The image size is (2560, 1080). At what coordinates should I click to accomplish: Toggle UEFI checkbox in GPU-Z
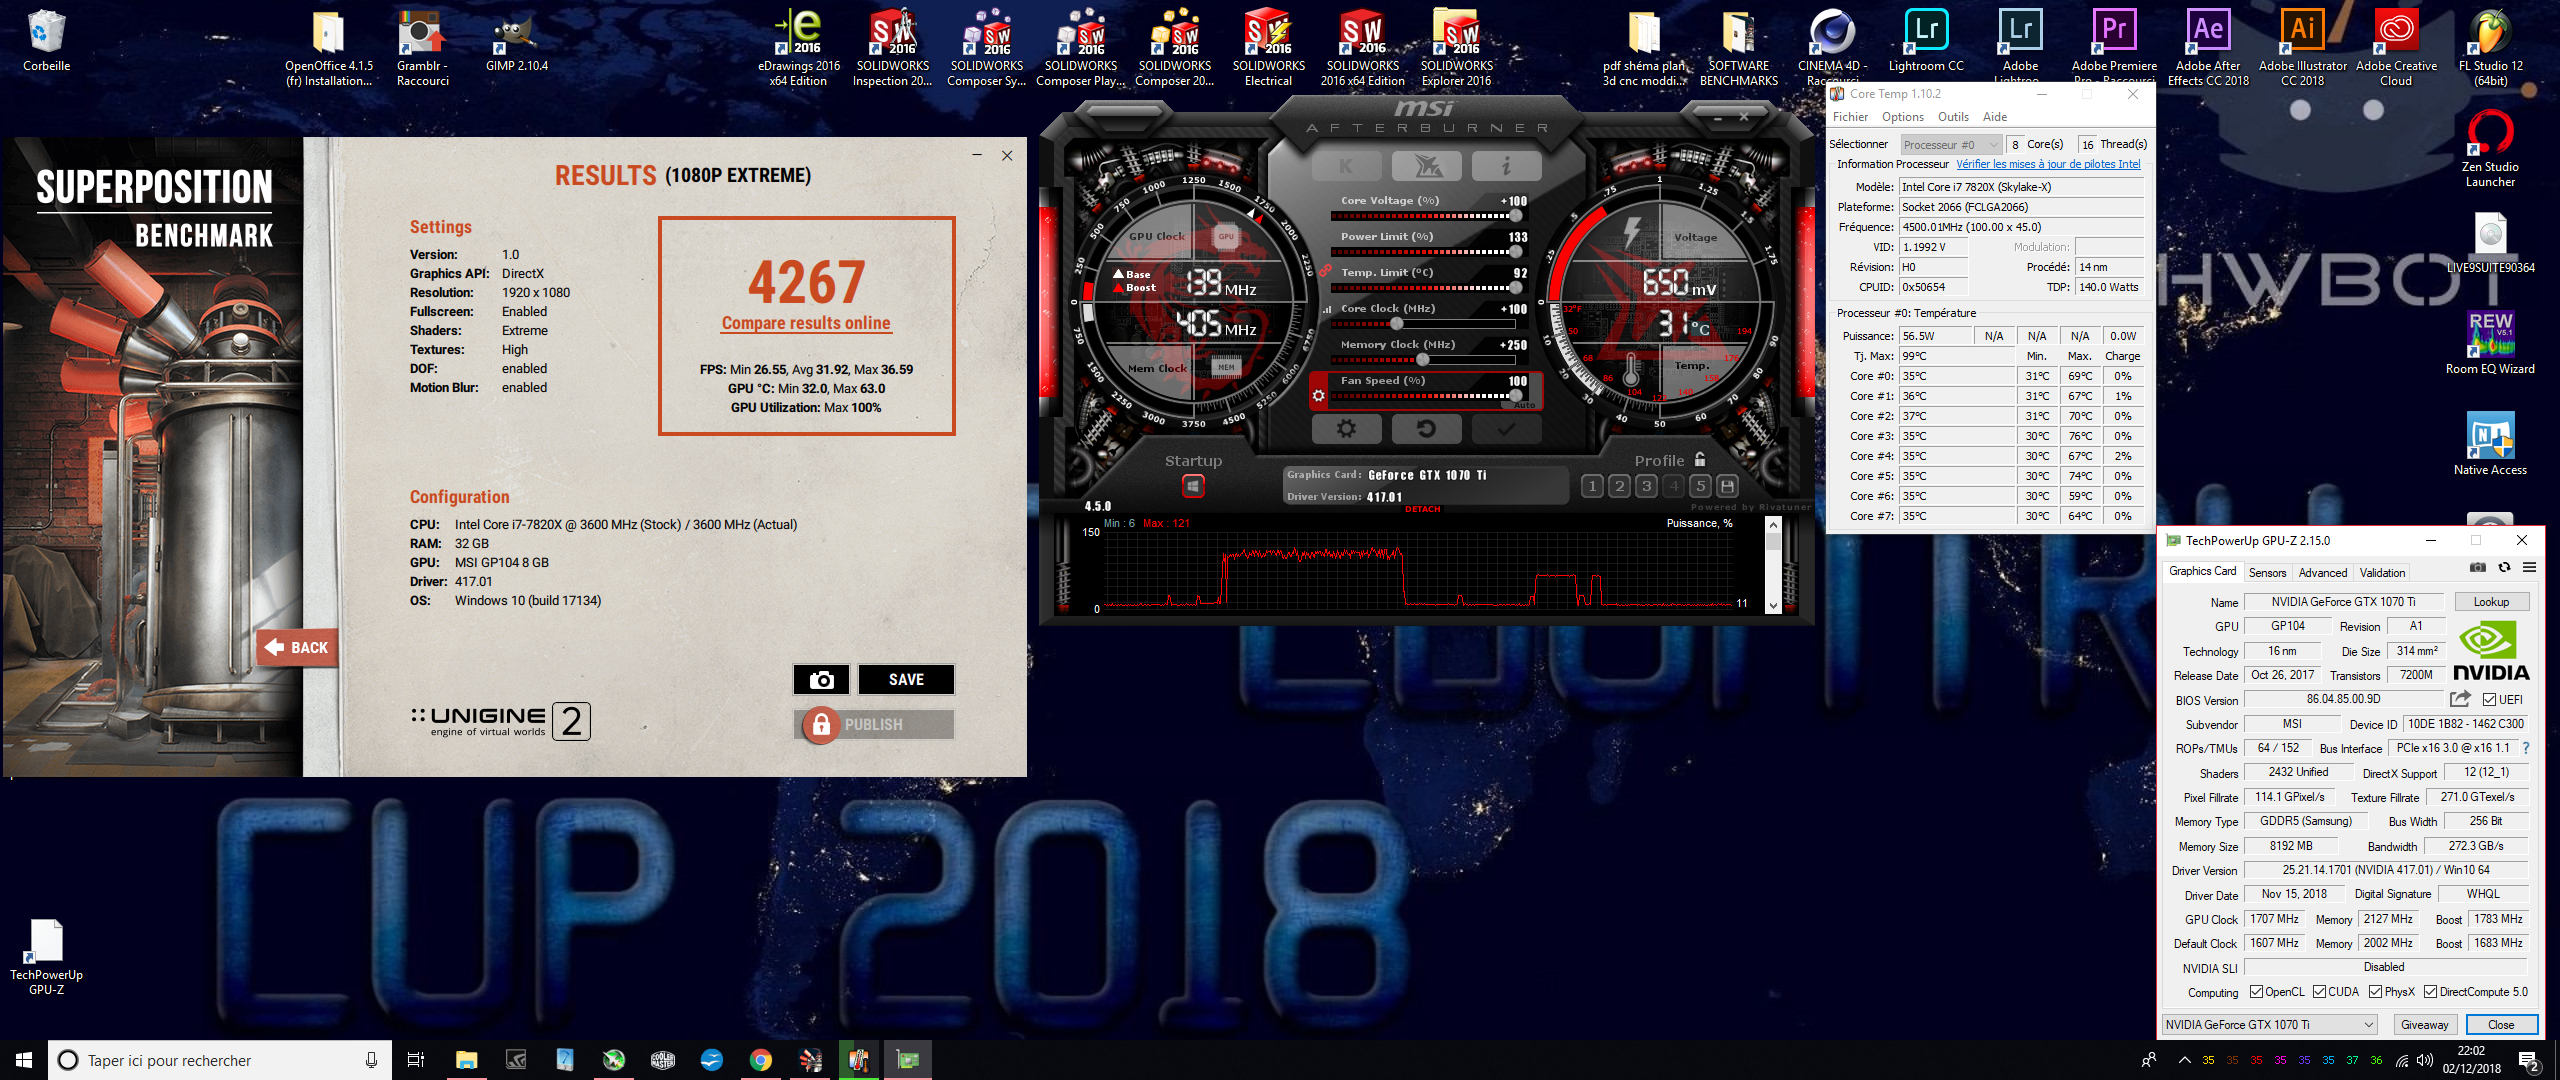(x=2489, y=700)
